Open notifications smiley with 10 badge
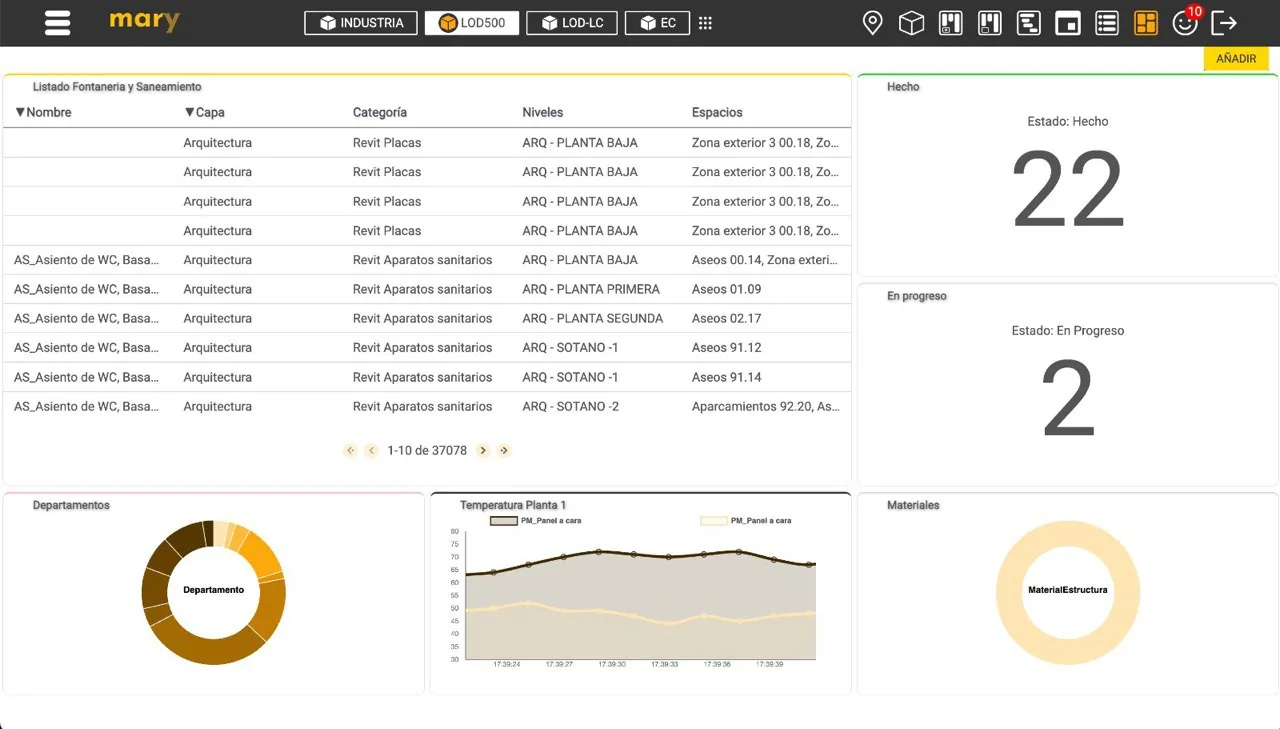 click(x=1186, y=22)
